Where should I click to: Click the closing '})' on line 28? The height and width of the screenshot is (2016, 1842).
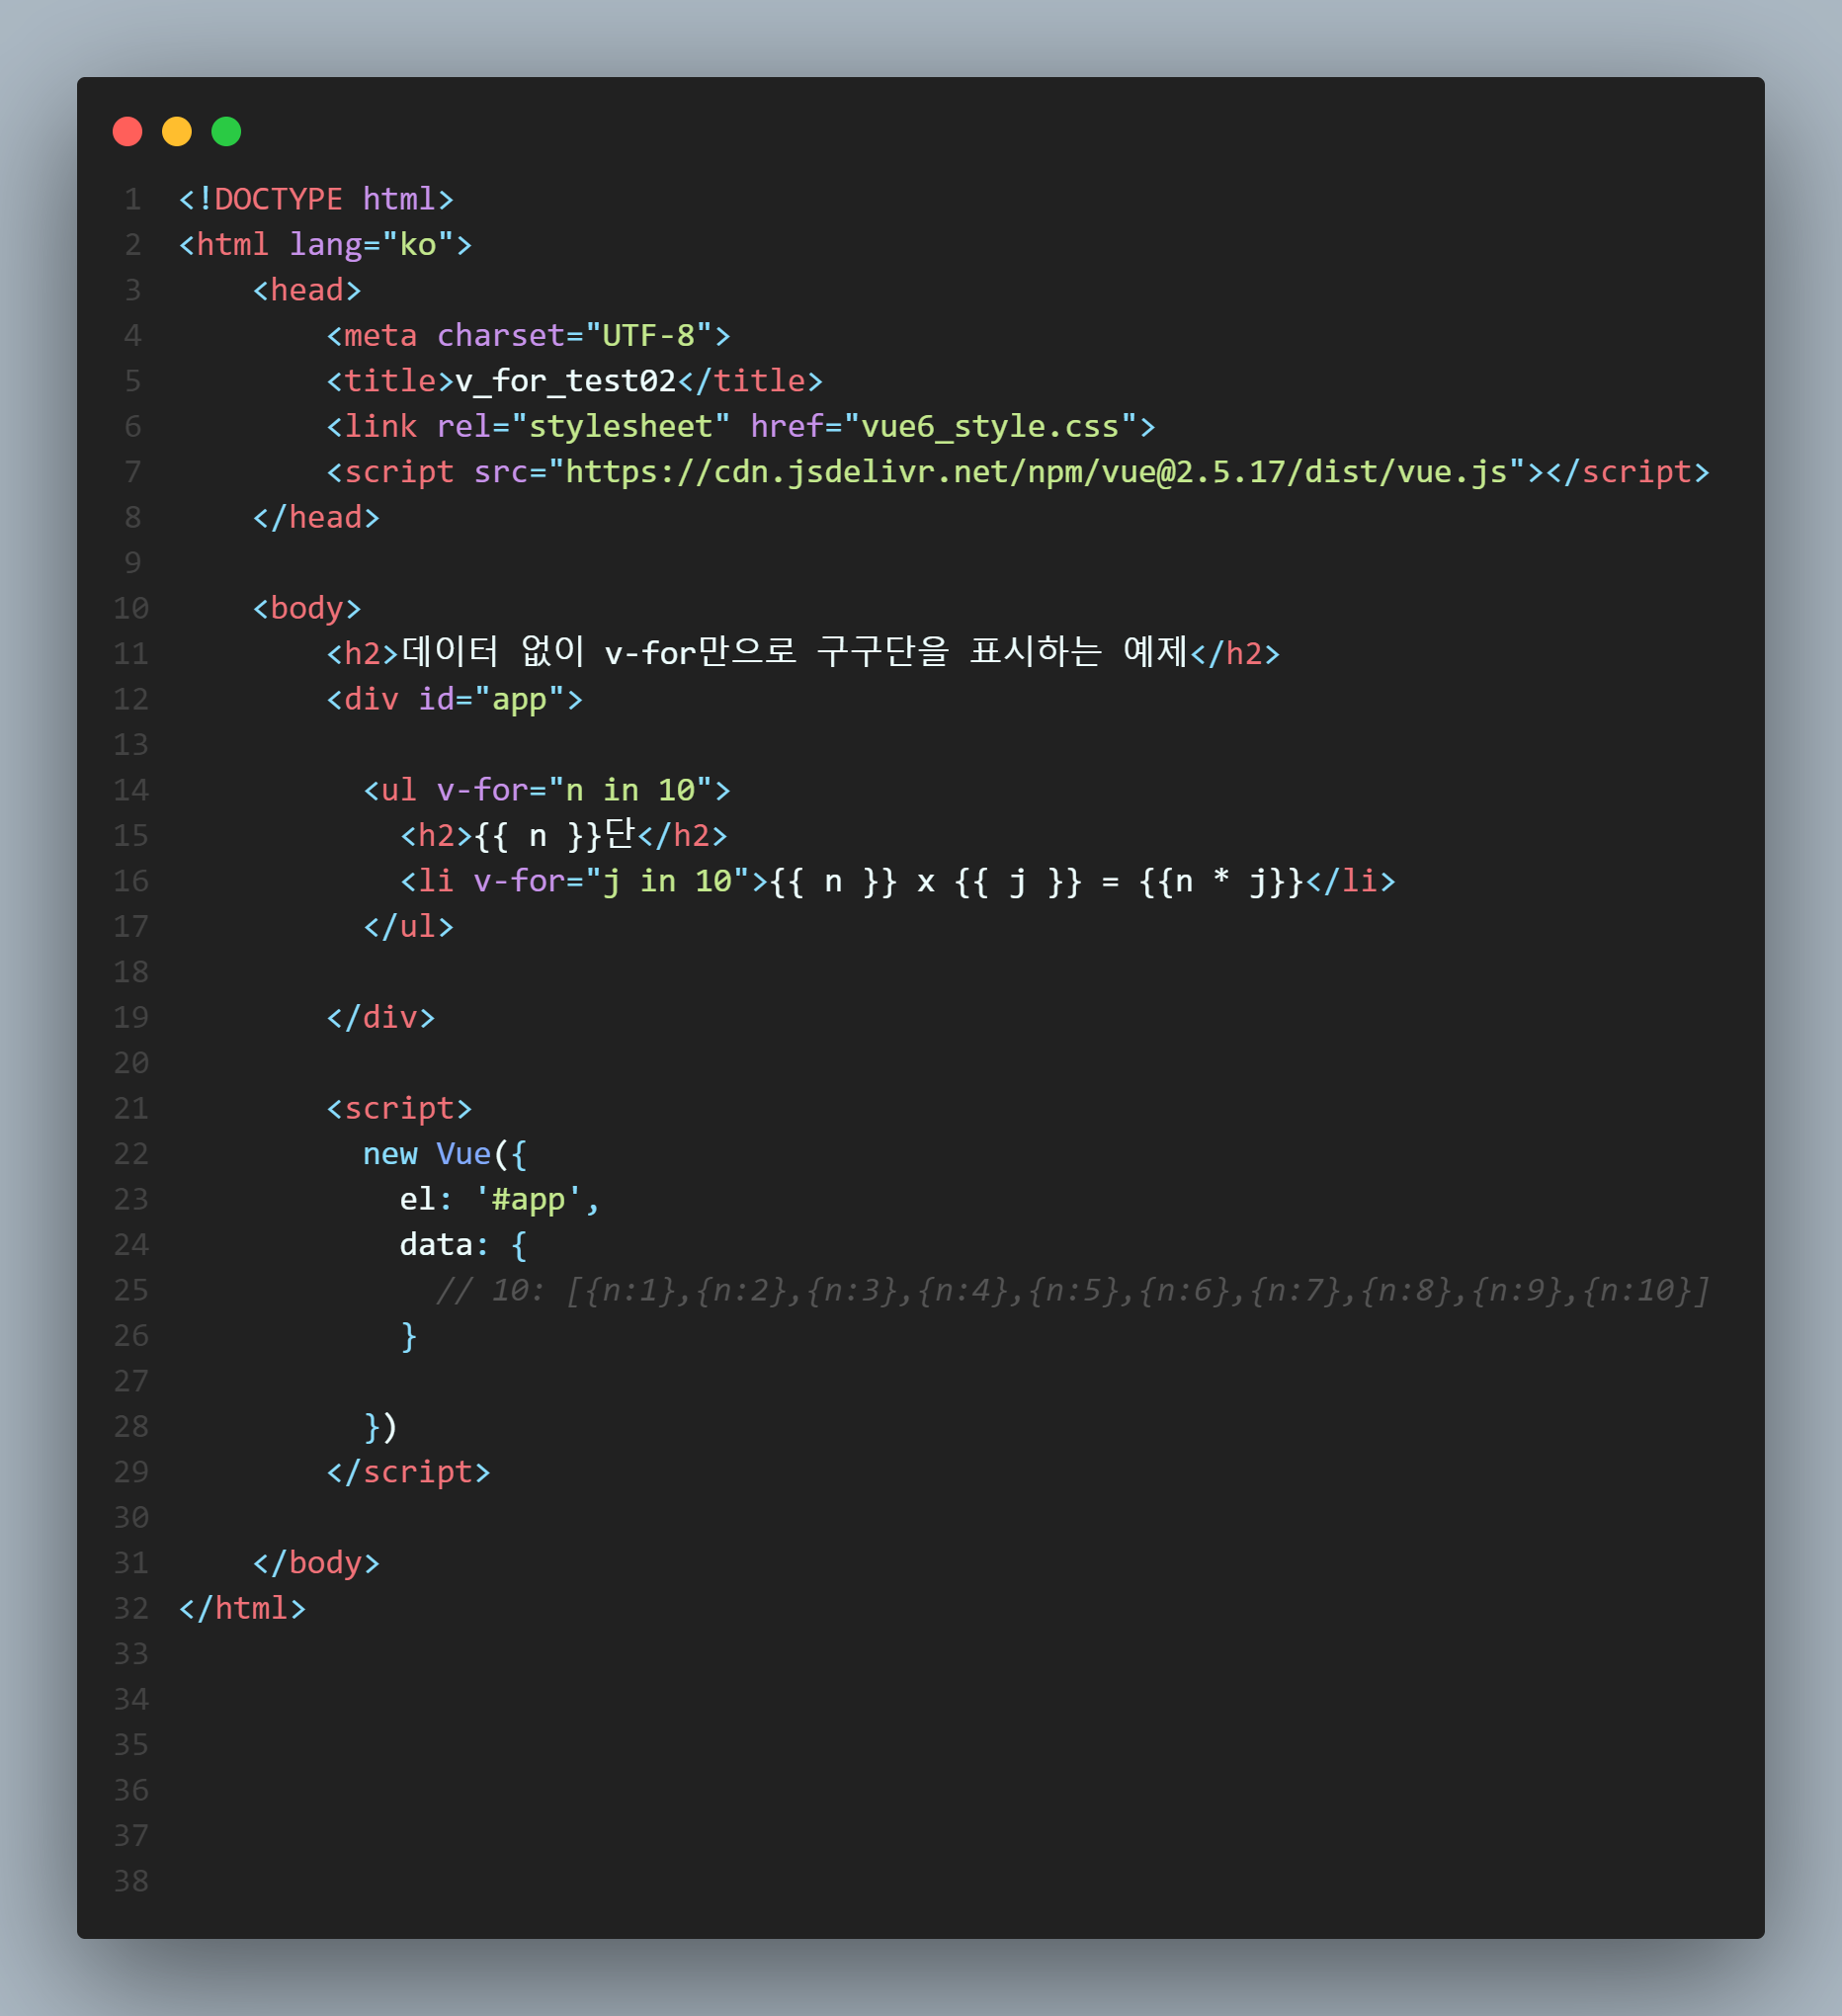381,1428
